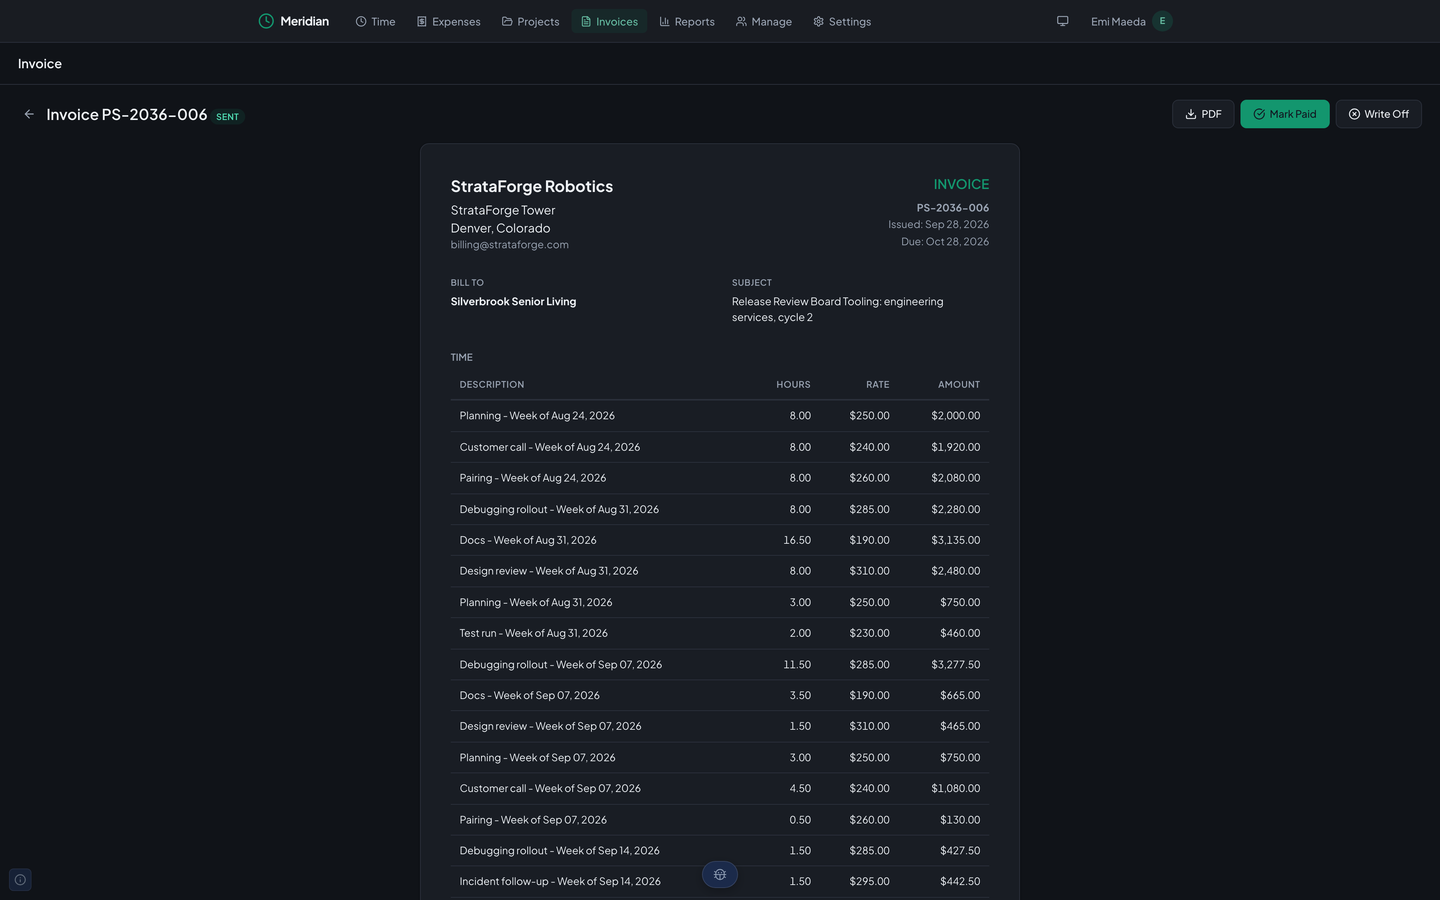Click the Mark Paid button
Image resolution: width=1440 pixels, height=900 pixels.
pyautogui.click(x=1285, y=114)
